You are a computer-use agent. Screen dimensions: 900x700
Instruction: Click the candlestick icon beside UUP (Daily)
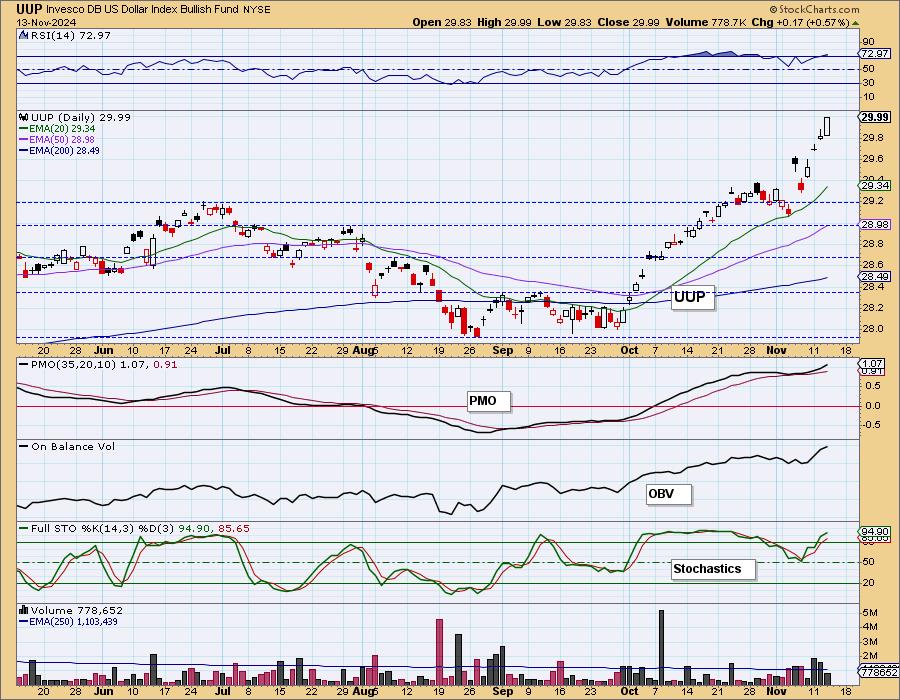pos(24,117)
